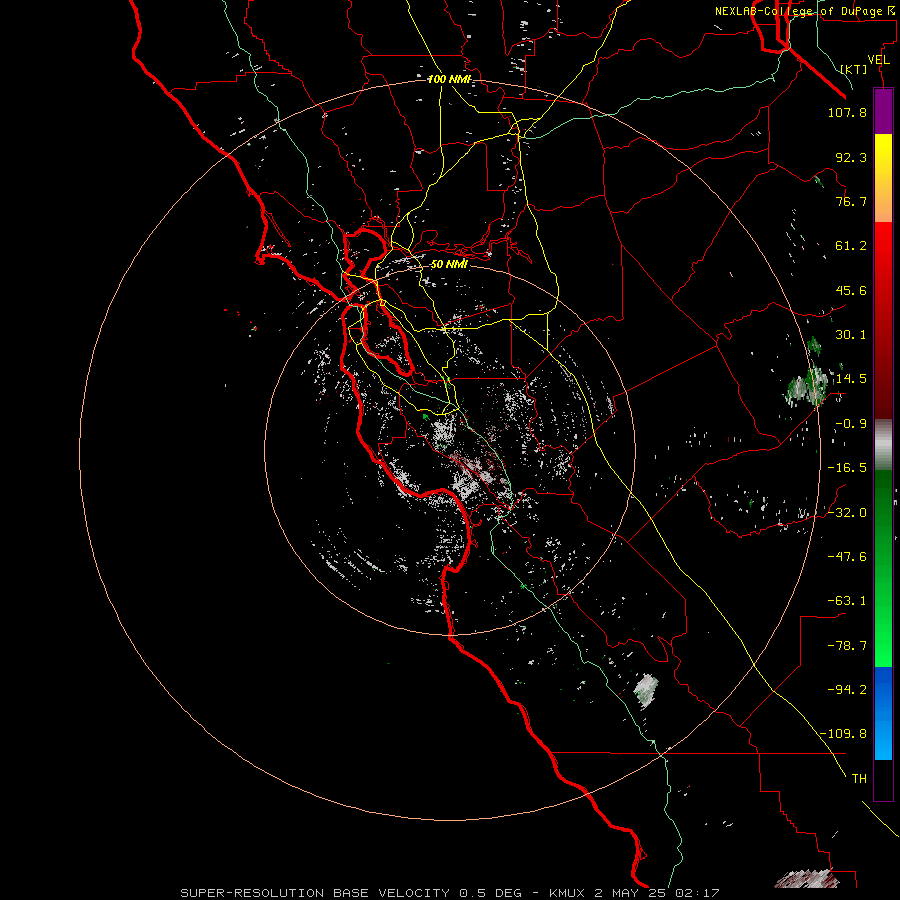This screenshot has width=900, height=900.
Task: Select the -78.7 value on velocity scale
Action: (847, 646)
